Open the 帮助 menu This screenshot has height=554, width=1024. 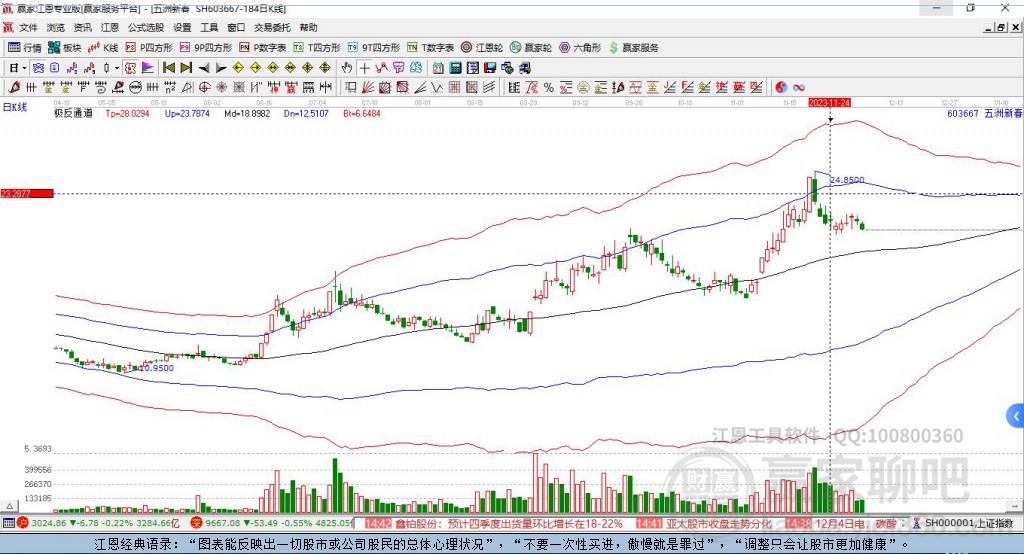point(308,27)
